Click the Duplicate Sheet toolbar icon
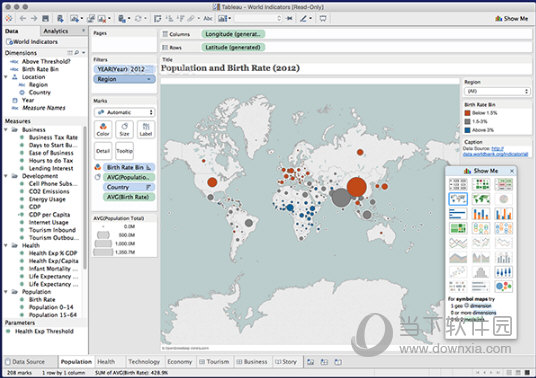Screen dimensions: 536x378 91,18
